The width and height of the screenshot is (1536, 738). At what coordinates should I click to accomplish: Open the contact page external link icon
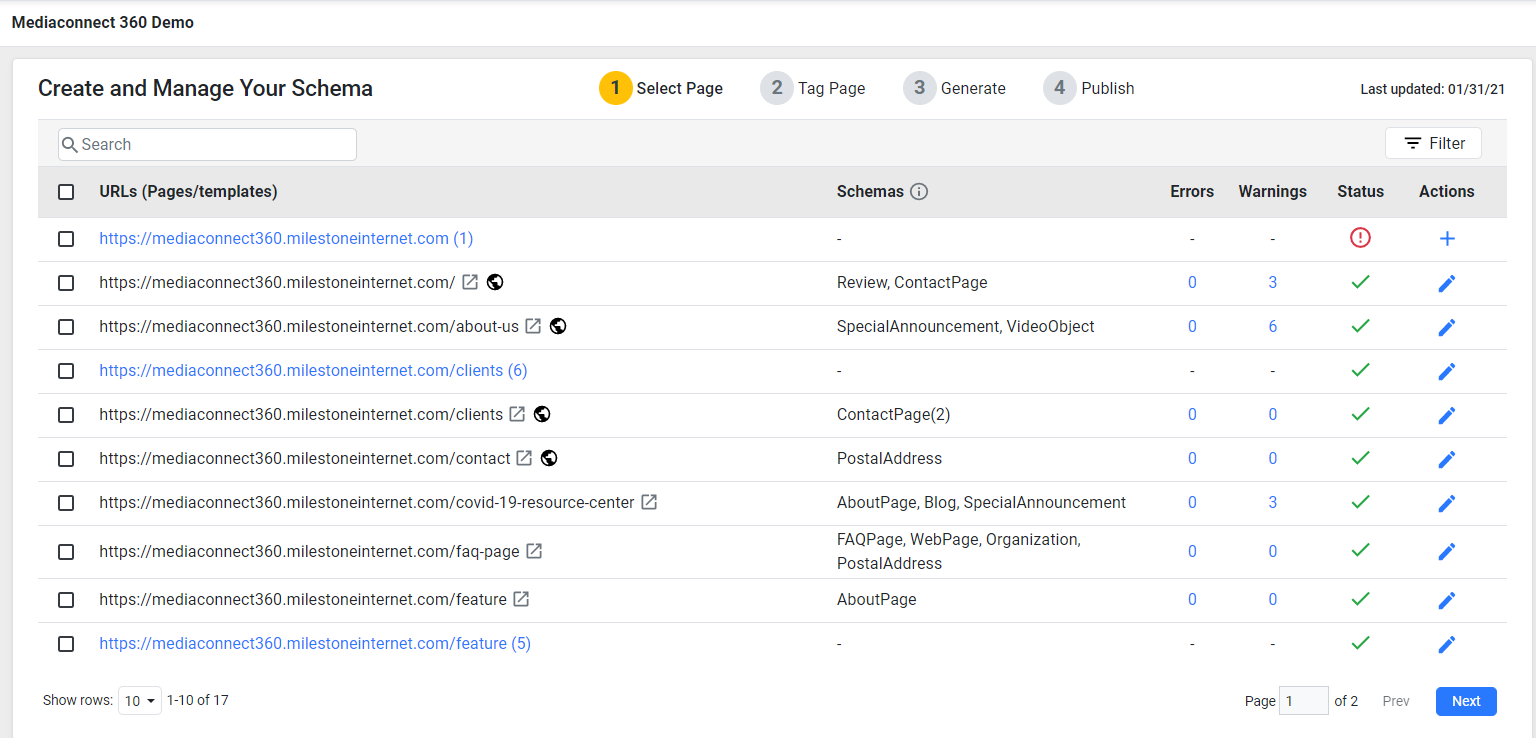coord(524,458)
